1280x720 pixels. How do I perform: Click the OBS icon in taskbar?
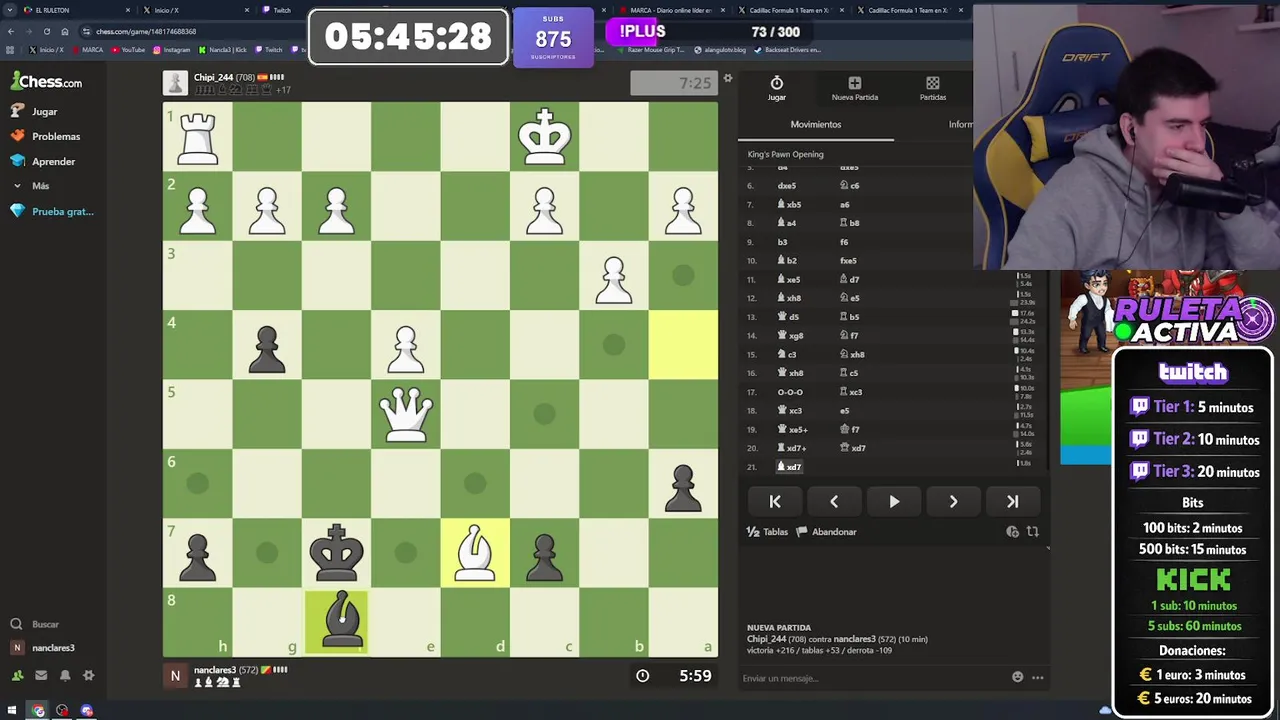pos(62,711)
